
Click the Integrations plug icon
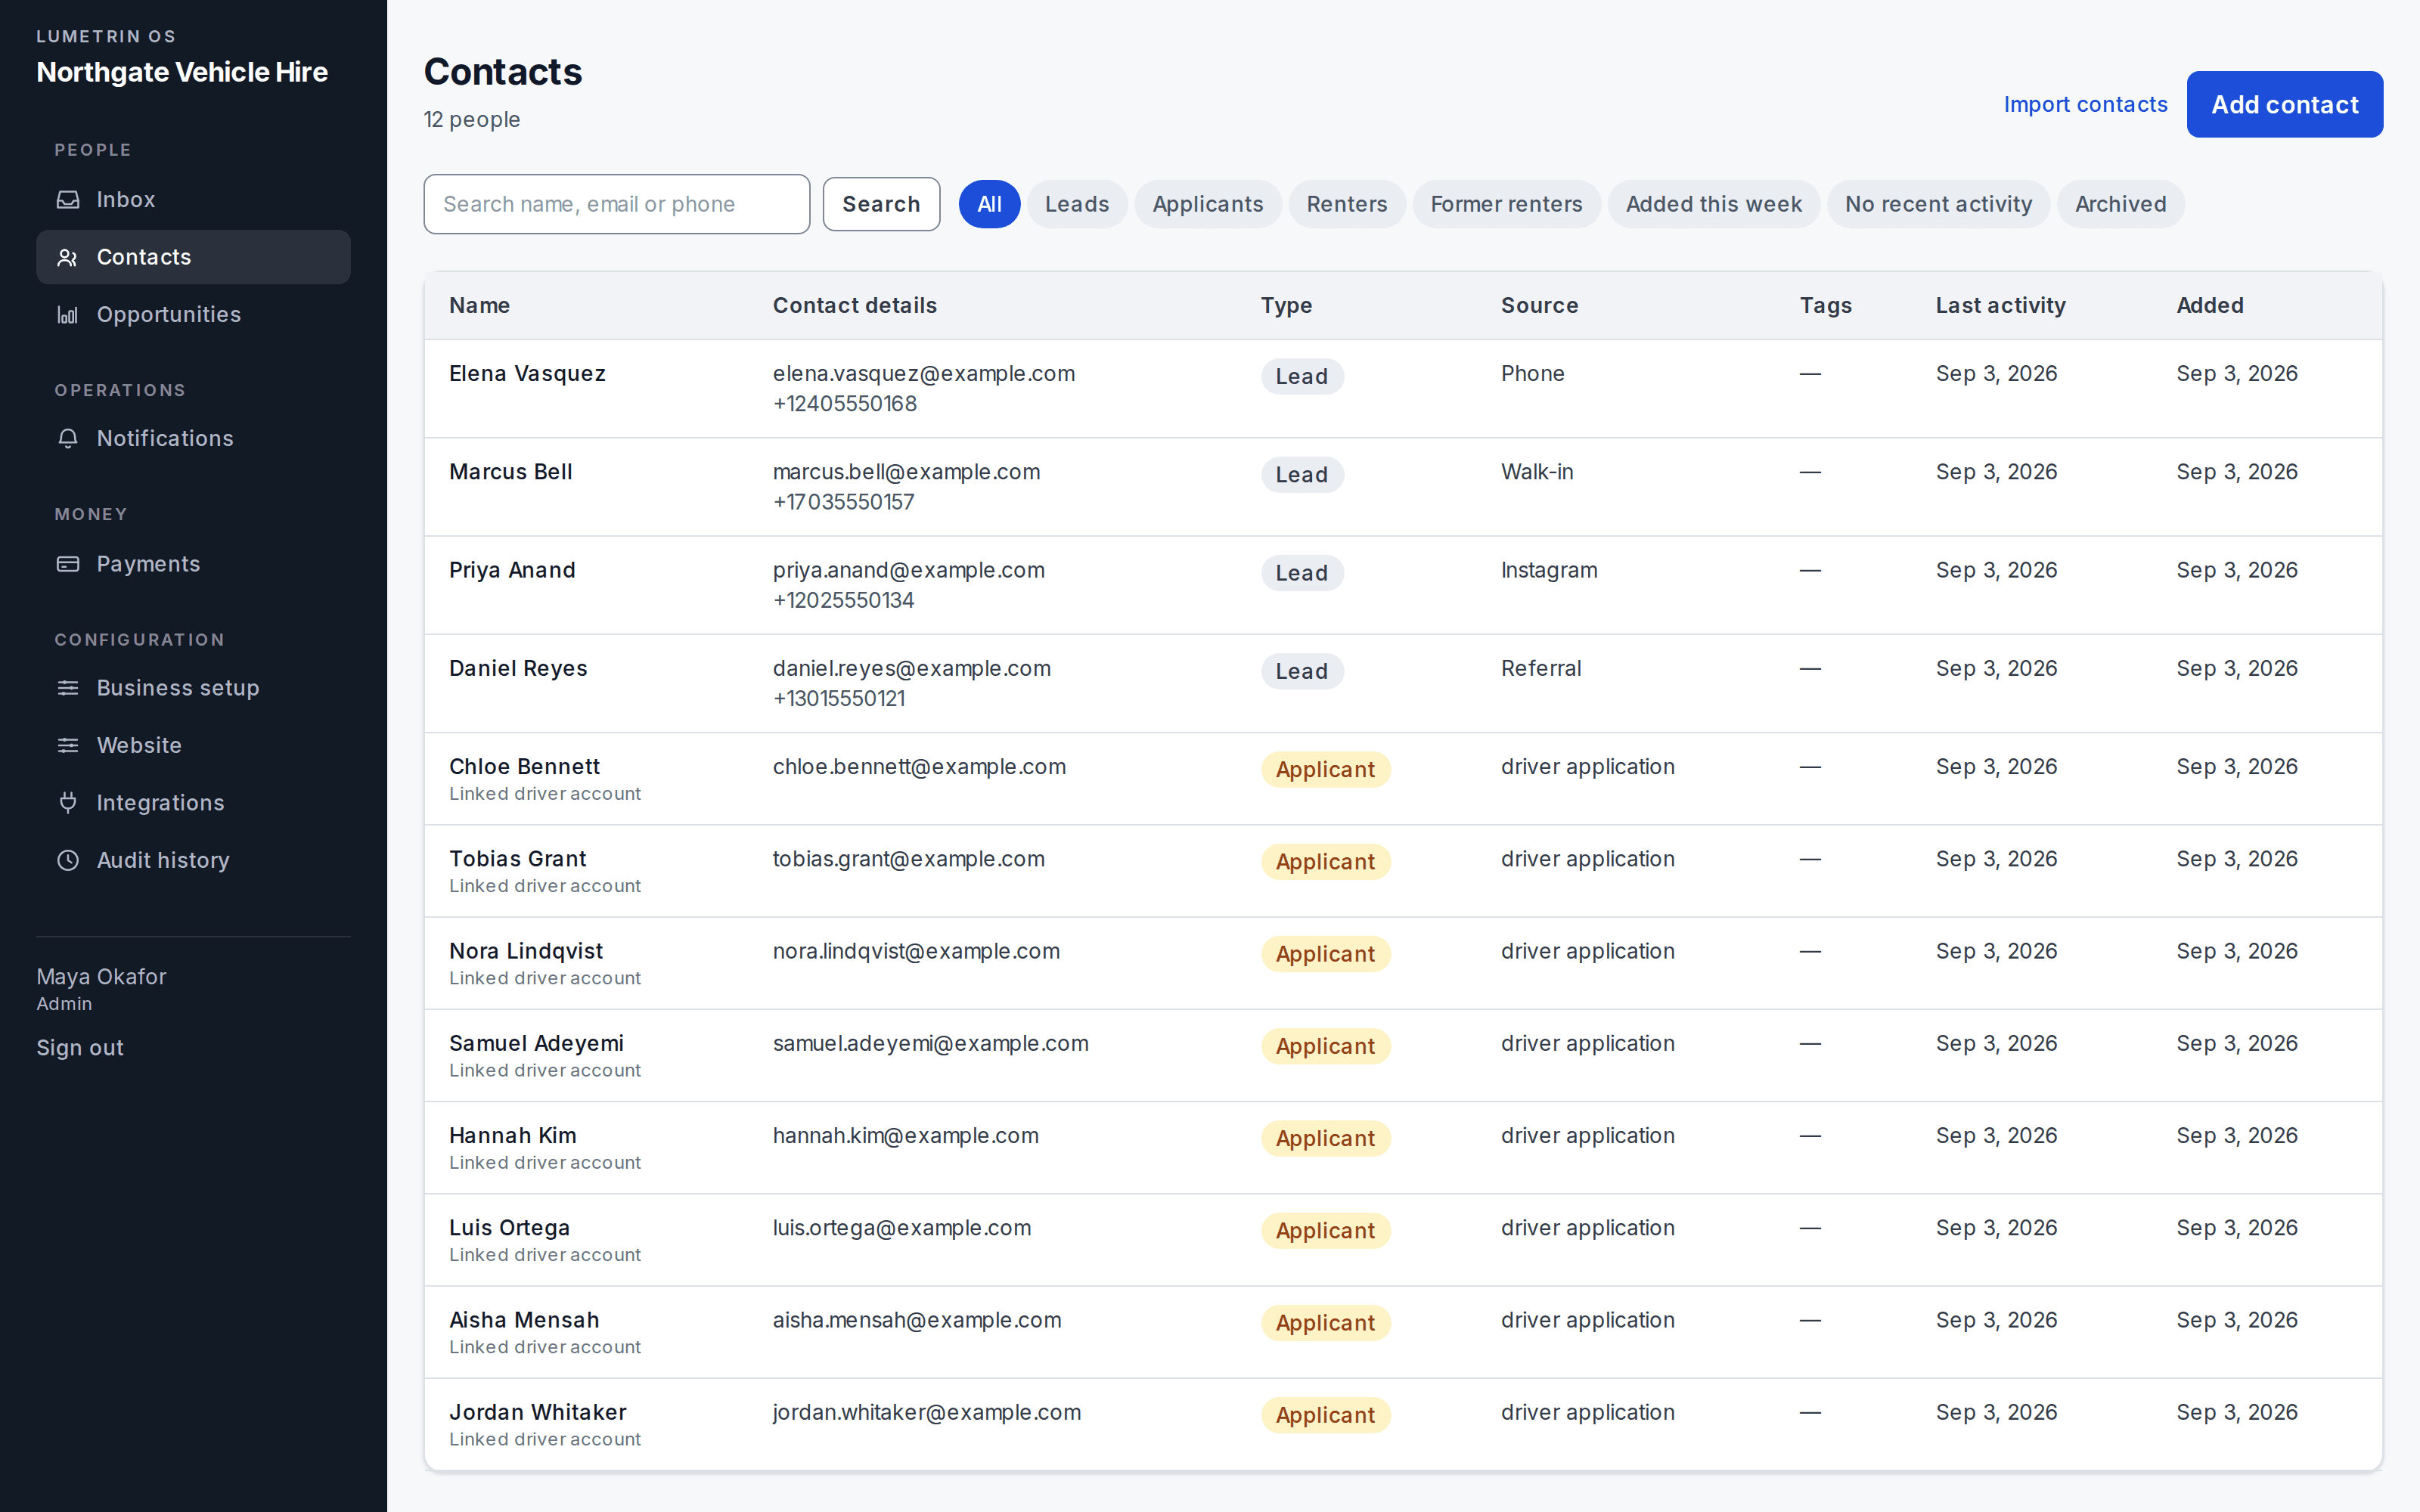coord(68,803)
